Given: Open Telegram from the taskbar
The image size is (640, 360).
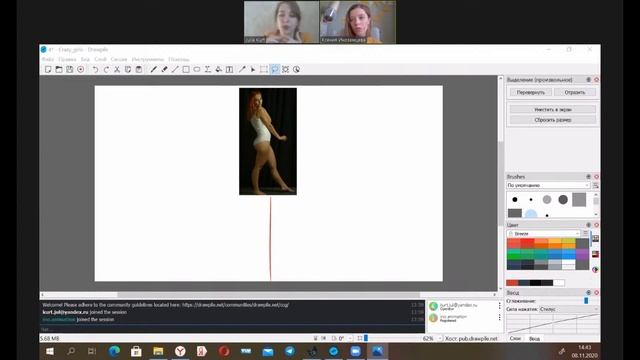Looking at the screenshot, I should click(x=290, y=351).
